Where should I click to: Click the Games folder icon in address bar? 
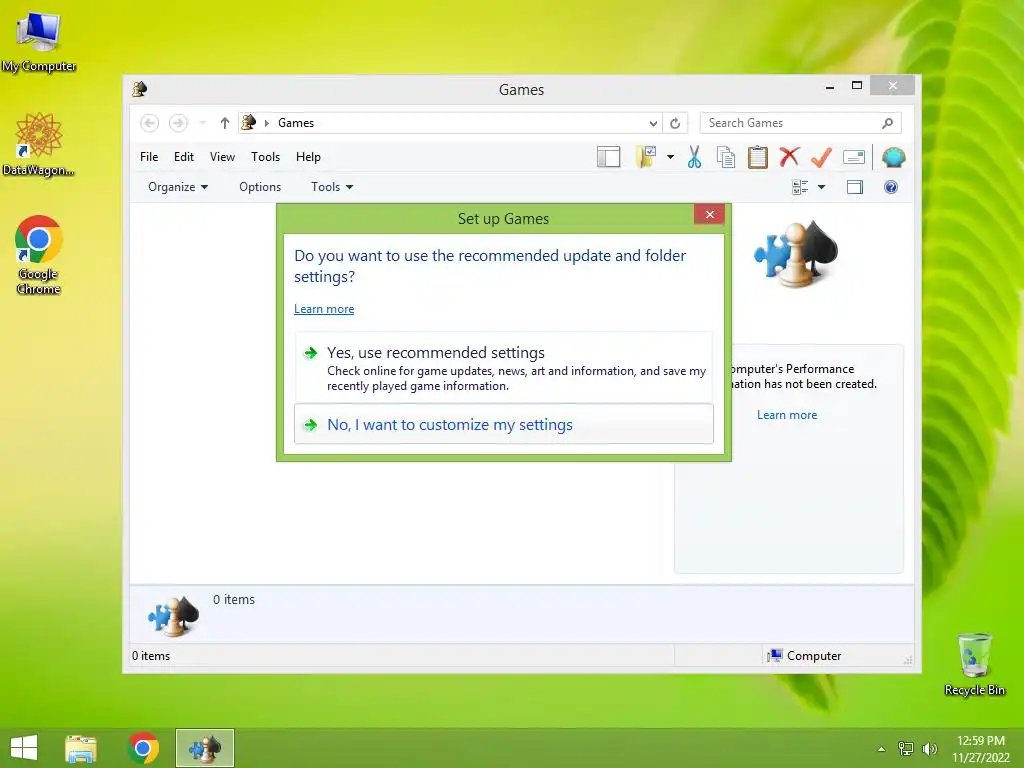click(249, 122)
